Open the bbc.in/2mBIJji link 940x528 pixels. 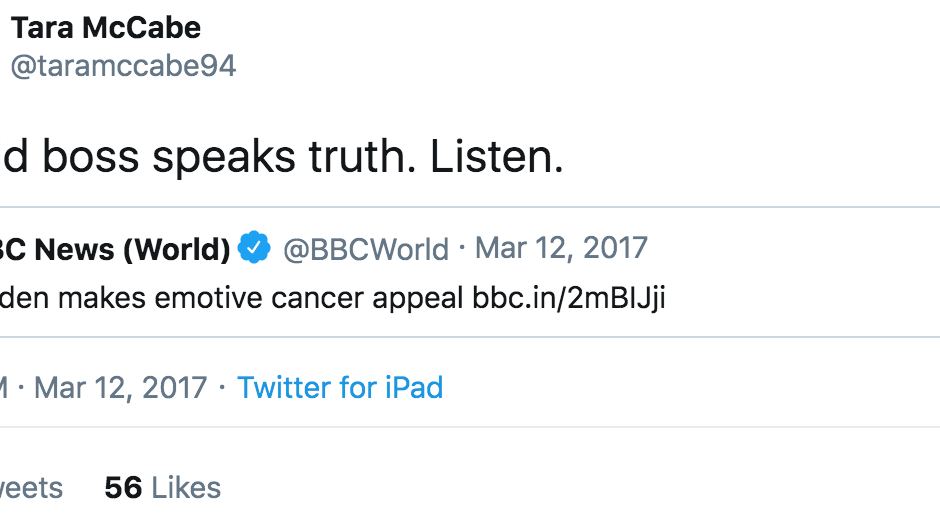point(568,298)
